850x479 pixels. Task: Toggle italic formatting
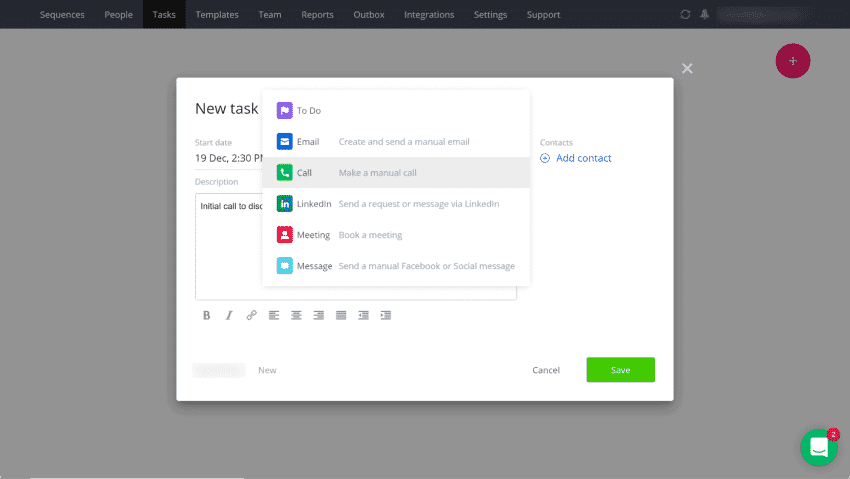click(229, 315)
